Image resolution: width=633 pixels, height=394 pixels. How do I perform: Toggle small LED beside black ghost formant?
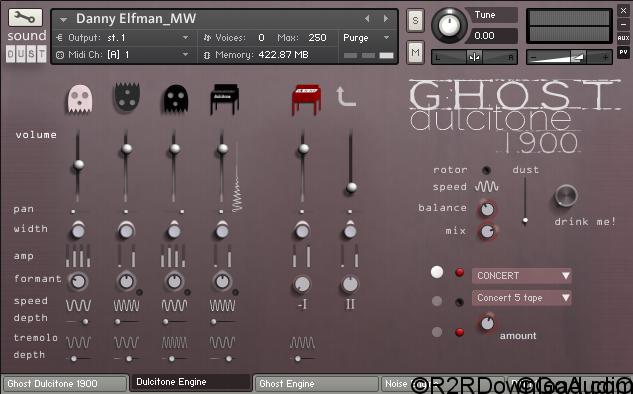[x=188, y=292]
